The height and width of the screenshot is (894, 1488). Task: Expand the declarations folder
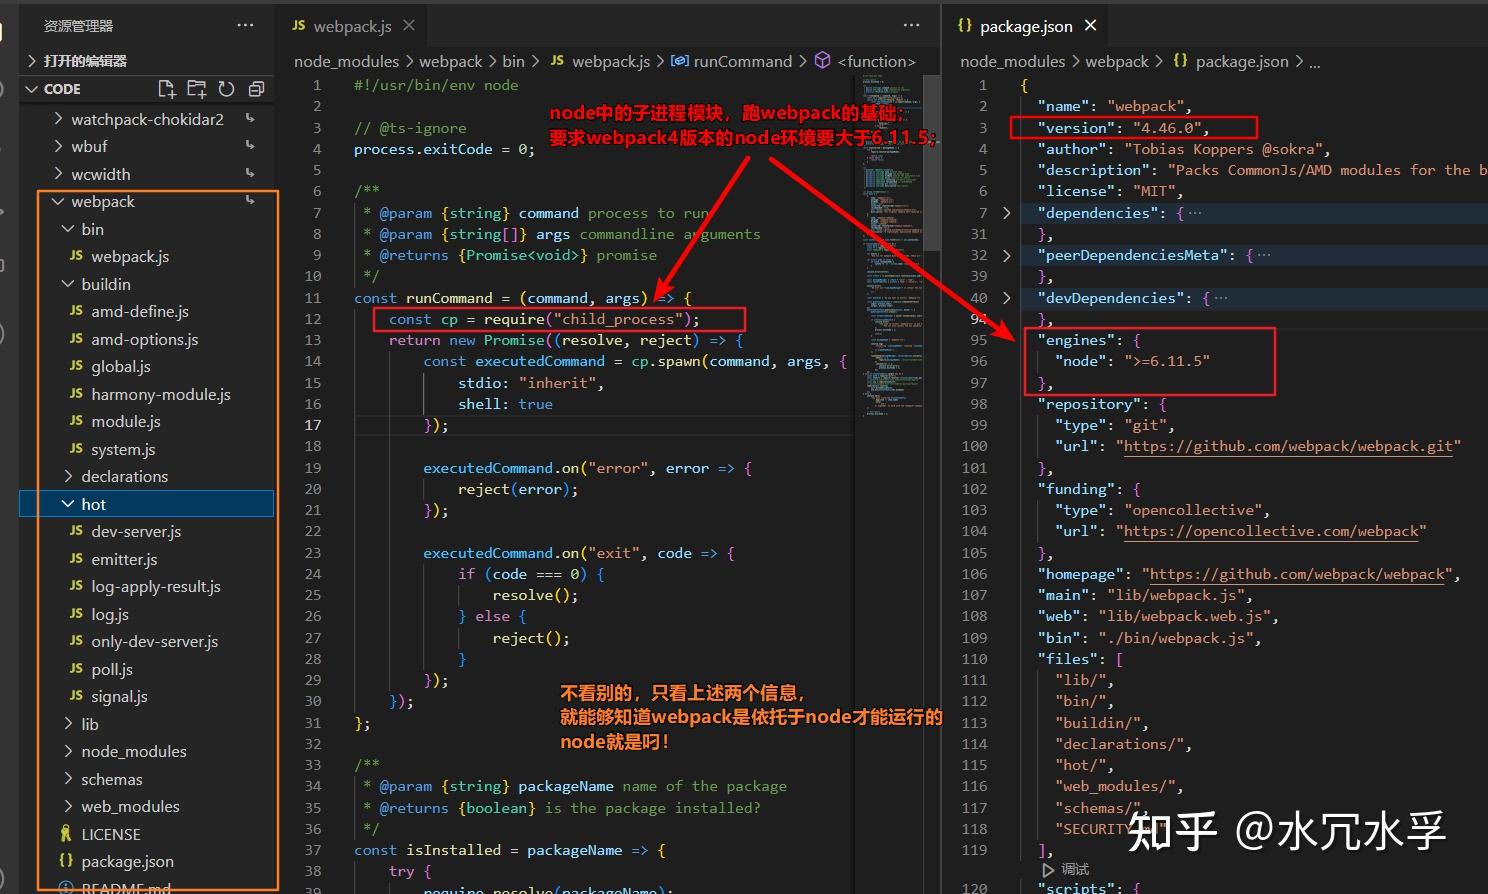click(x=69, y=476)
